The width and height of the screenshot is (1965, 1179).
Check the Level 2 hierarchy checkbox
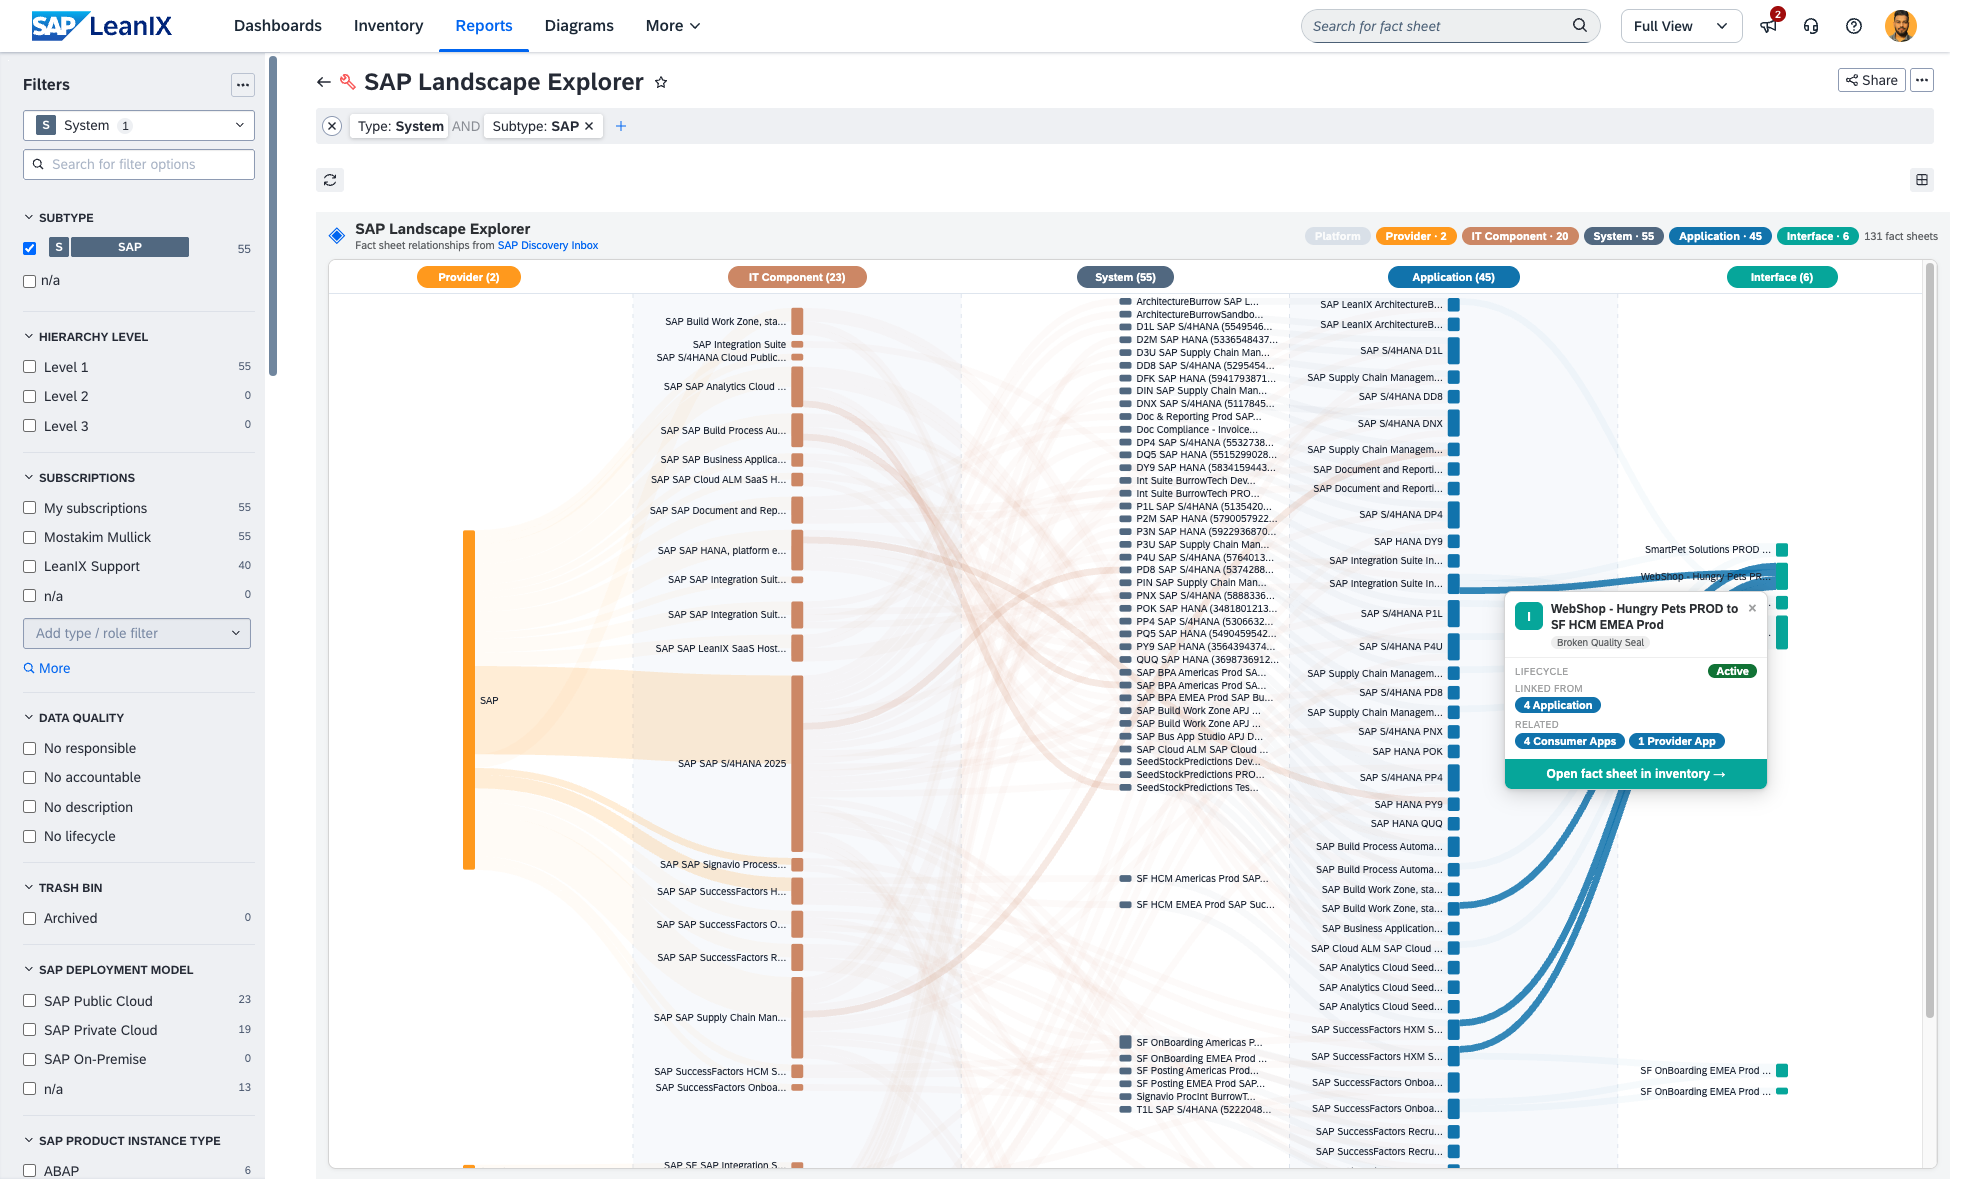click(x=30, y=396)
